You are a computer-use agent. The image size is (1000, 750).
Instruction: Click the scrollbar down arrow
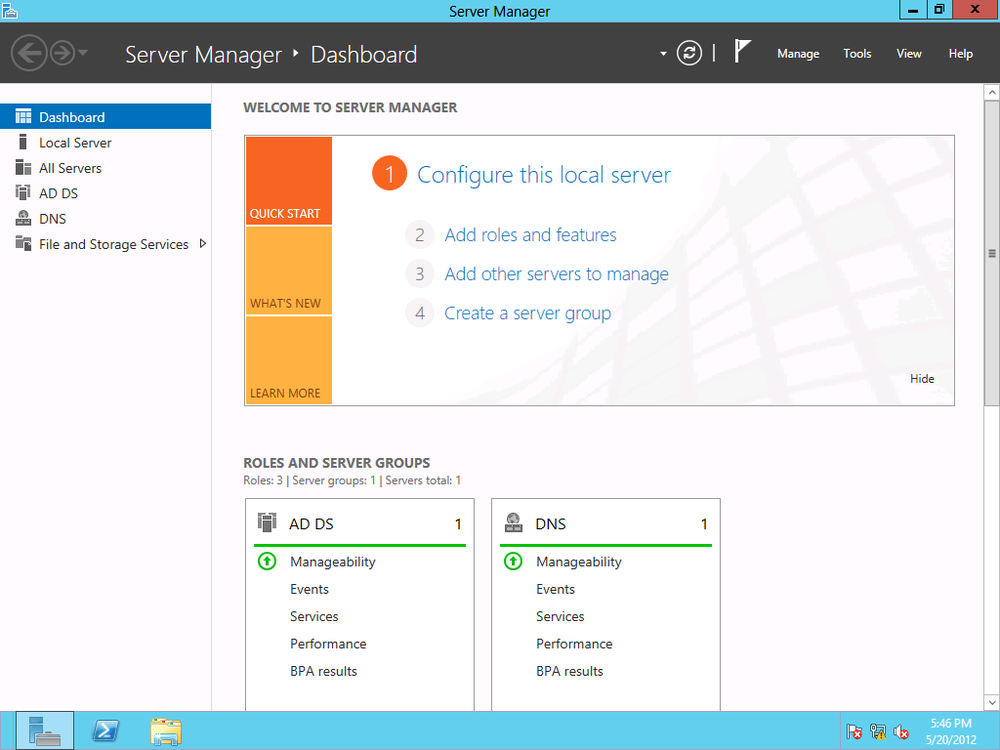[x=992, y=702]
